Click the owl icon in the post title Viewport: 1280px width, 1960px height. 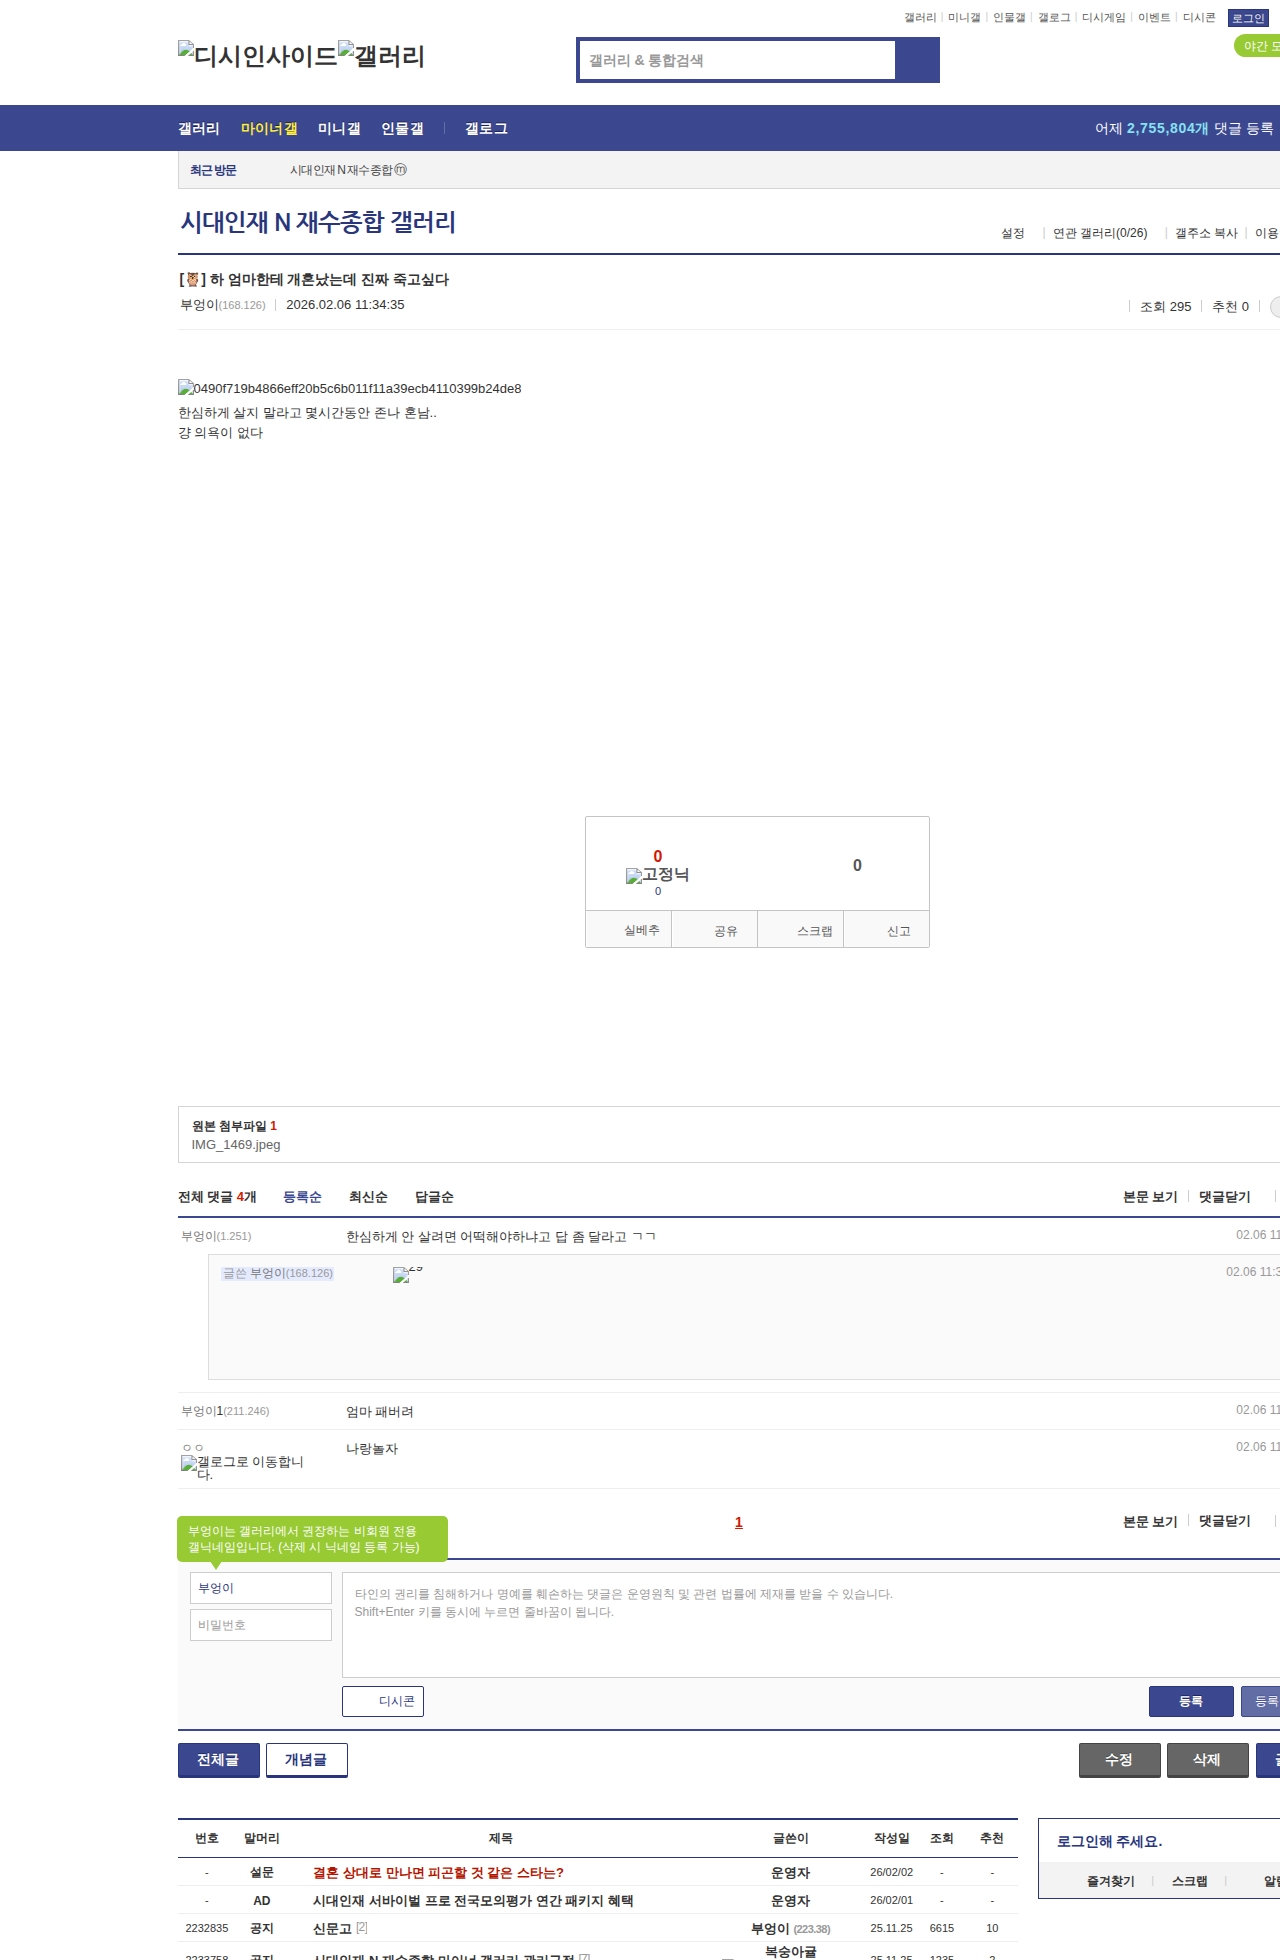(193, 280)
